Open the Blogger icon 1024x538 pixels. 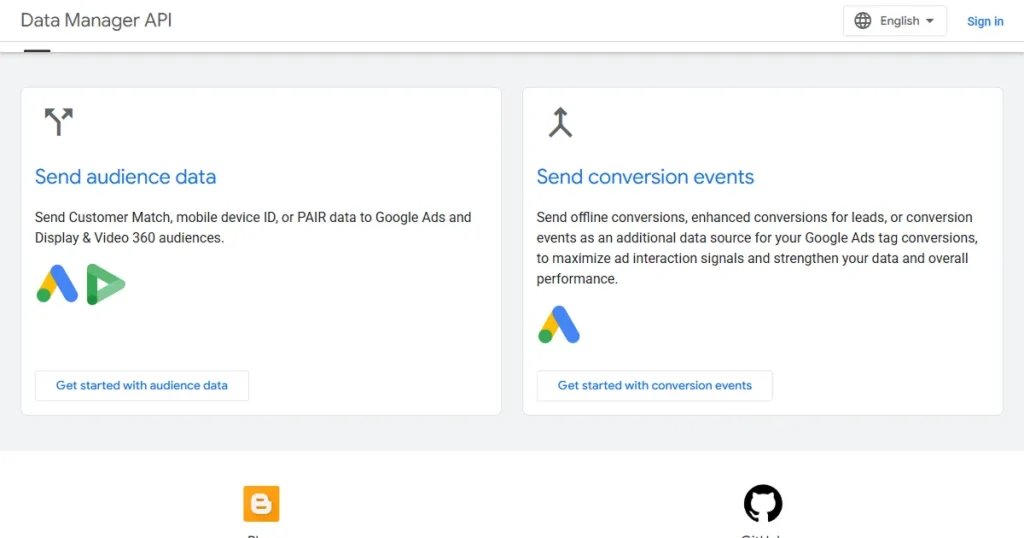[x=261, y=503]
